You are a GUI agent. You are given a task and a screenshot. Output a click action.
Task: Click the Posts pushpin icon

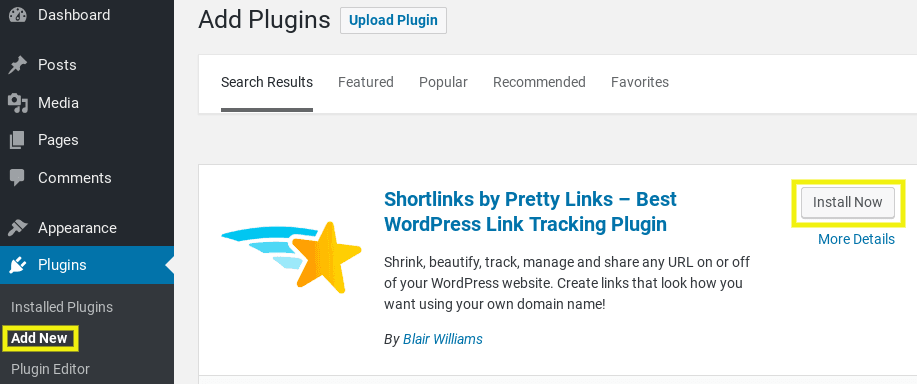coord(18,65)
